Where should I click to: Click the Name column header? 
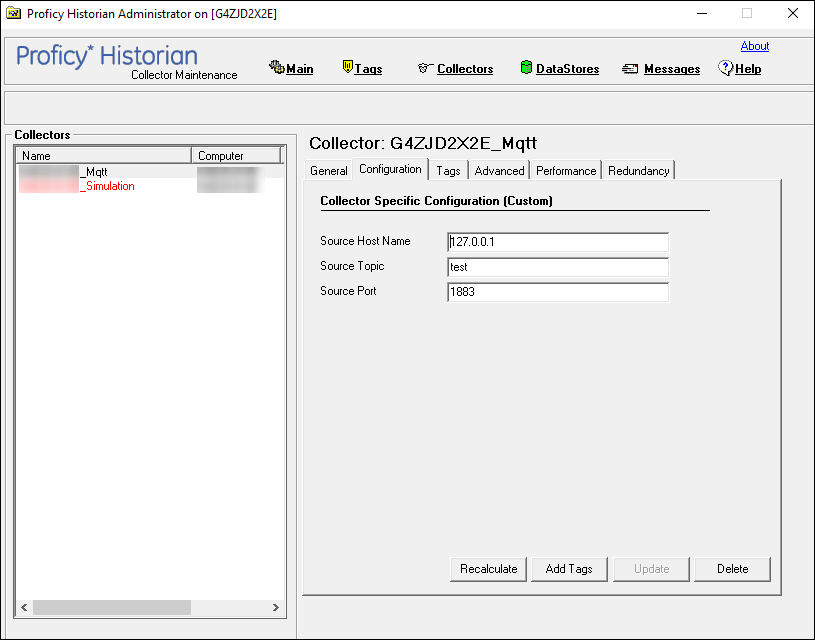[104, 155]
